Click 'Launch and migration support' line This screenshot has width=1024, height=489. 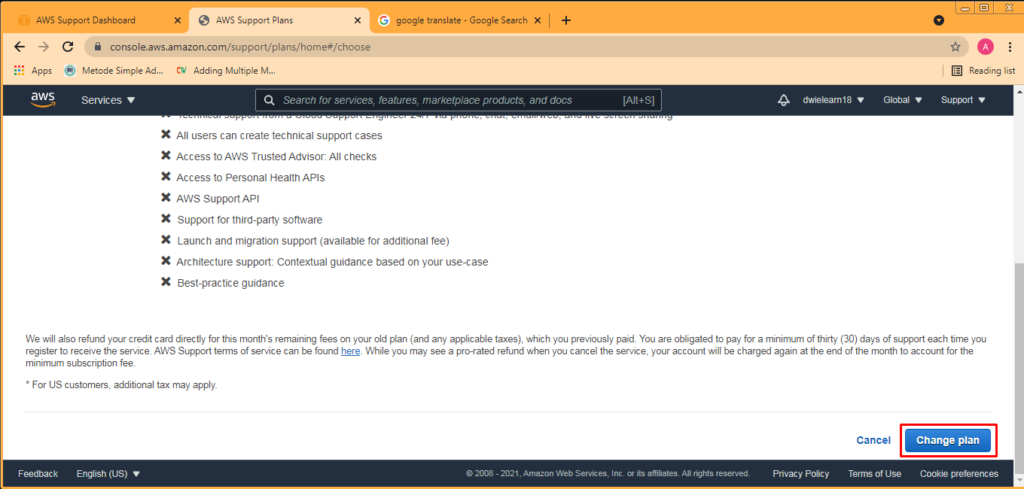(x=313, y=241)
